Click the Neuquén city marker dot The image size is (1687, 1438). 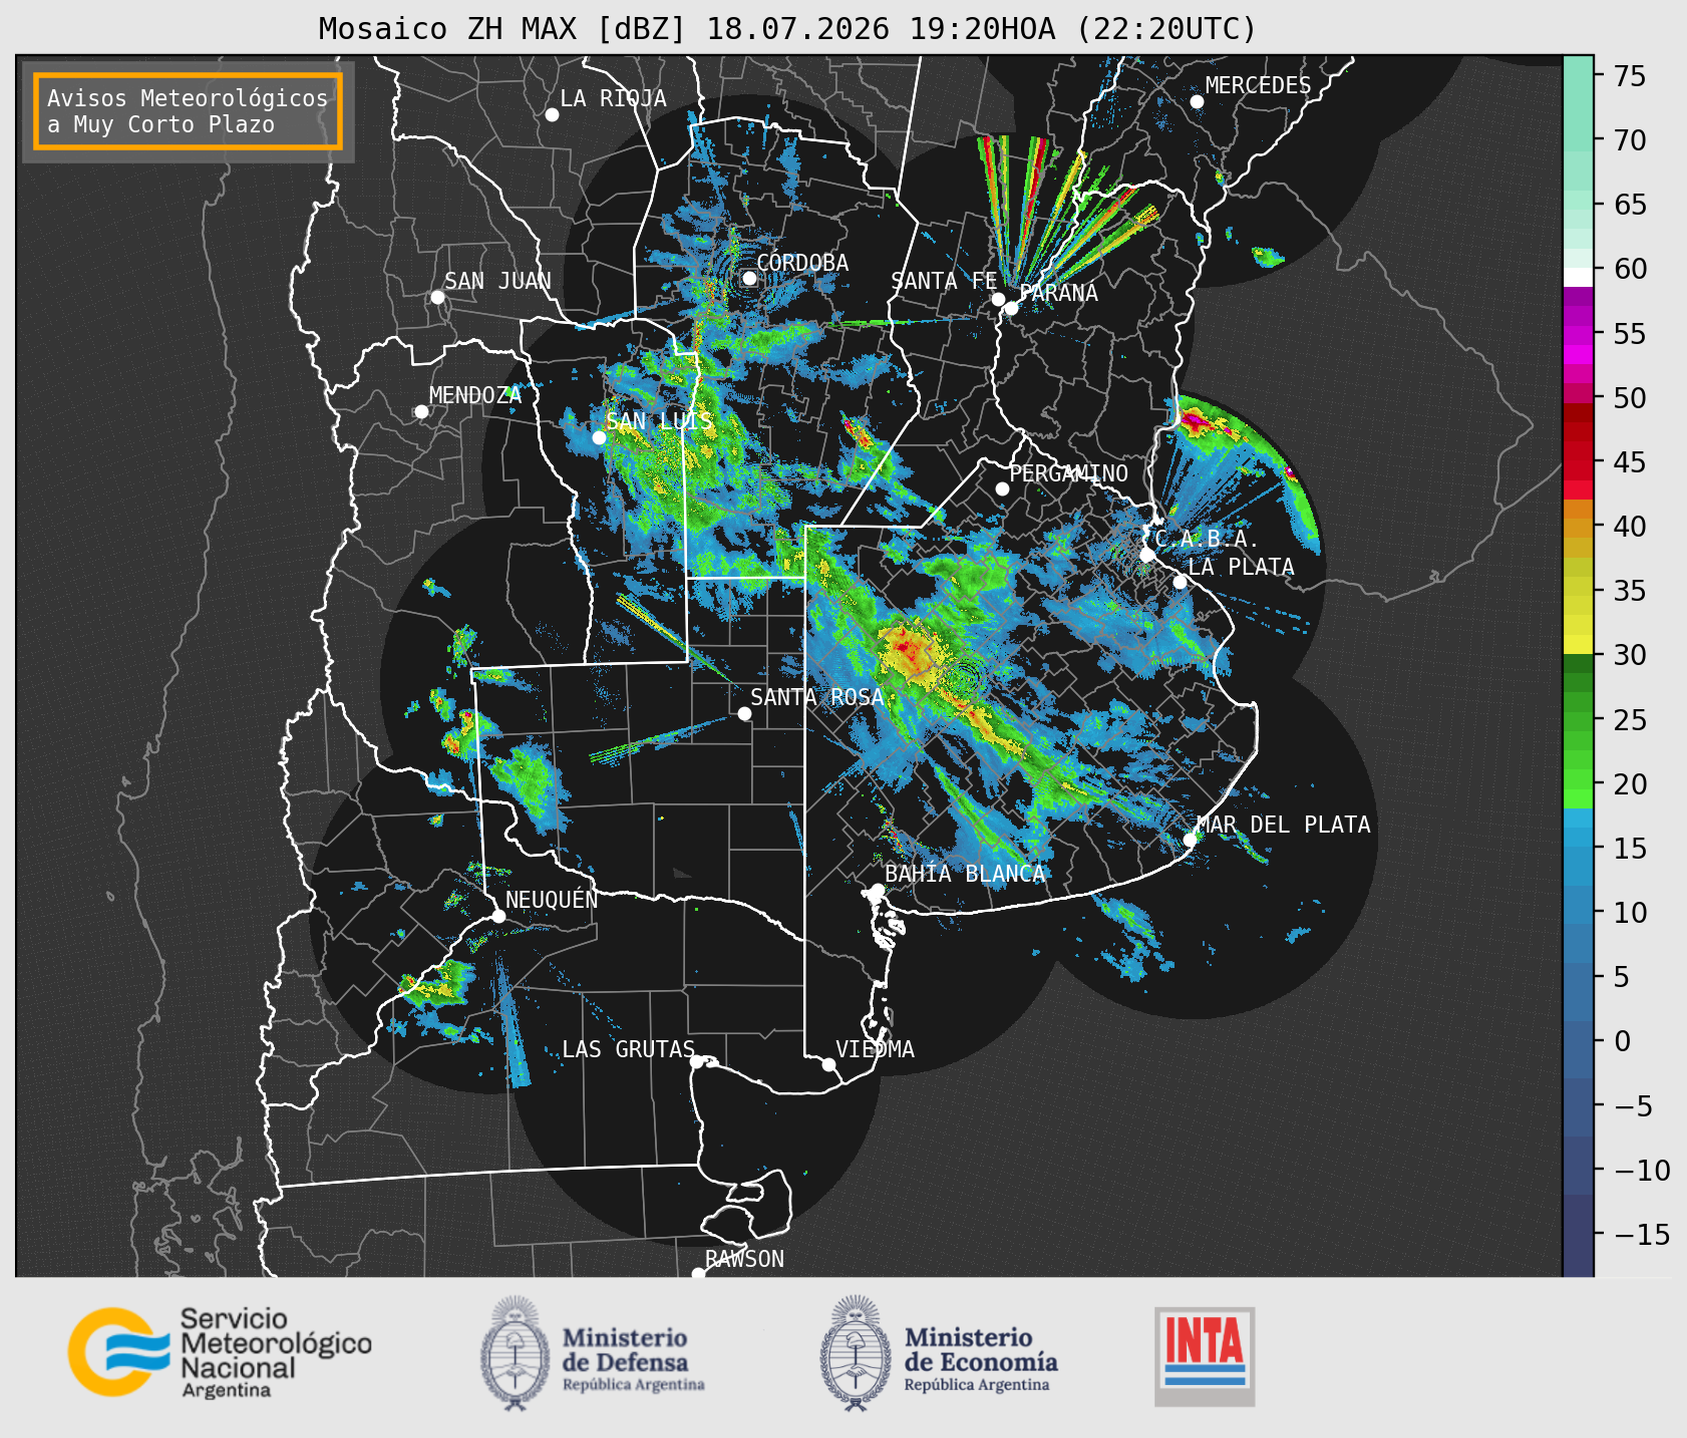[498, 916]
